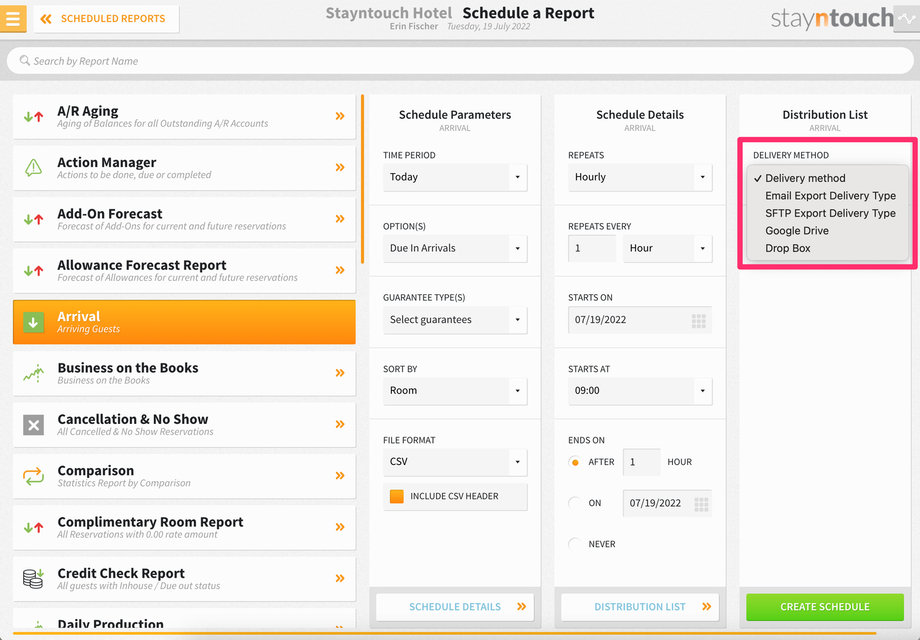920x640 pixels.
Task: Expand the Action Manager report chevron
Action: click(340, 167)
